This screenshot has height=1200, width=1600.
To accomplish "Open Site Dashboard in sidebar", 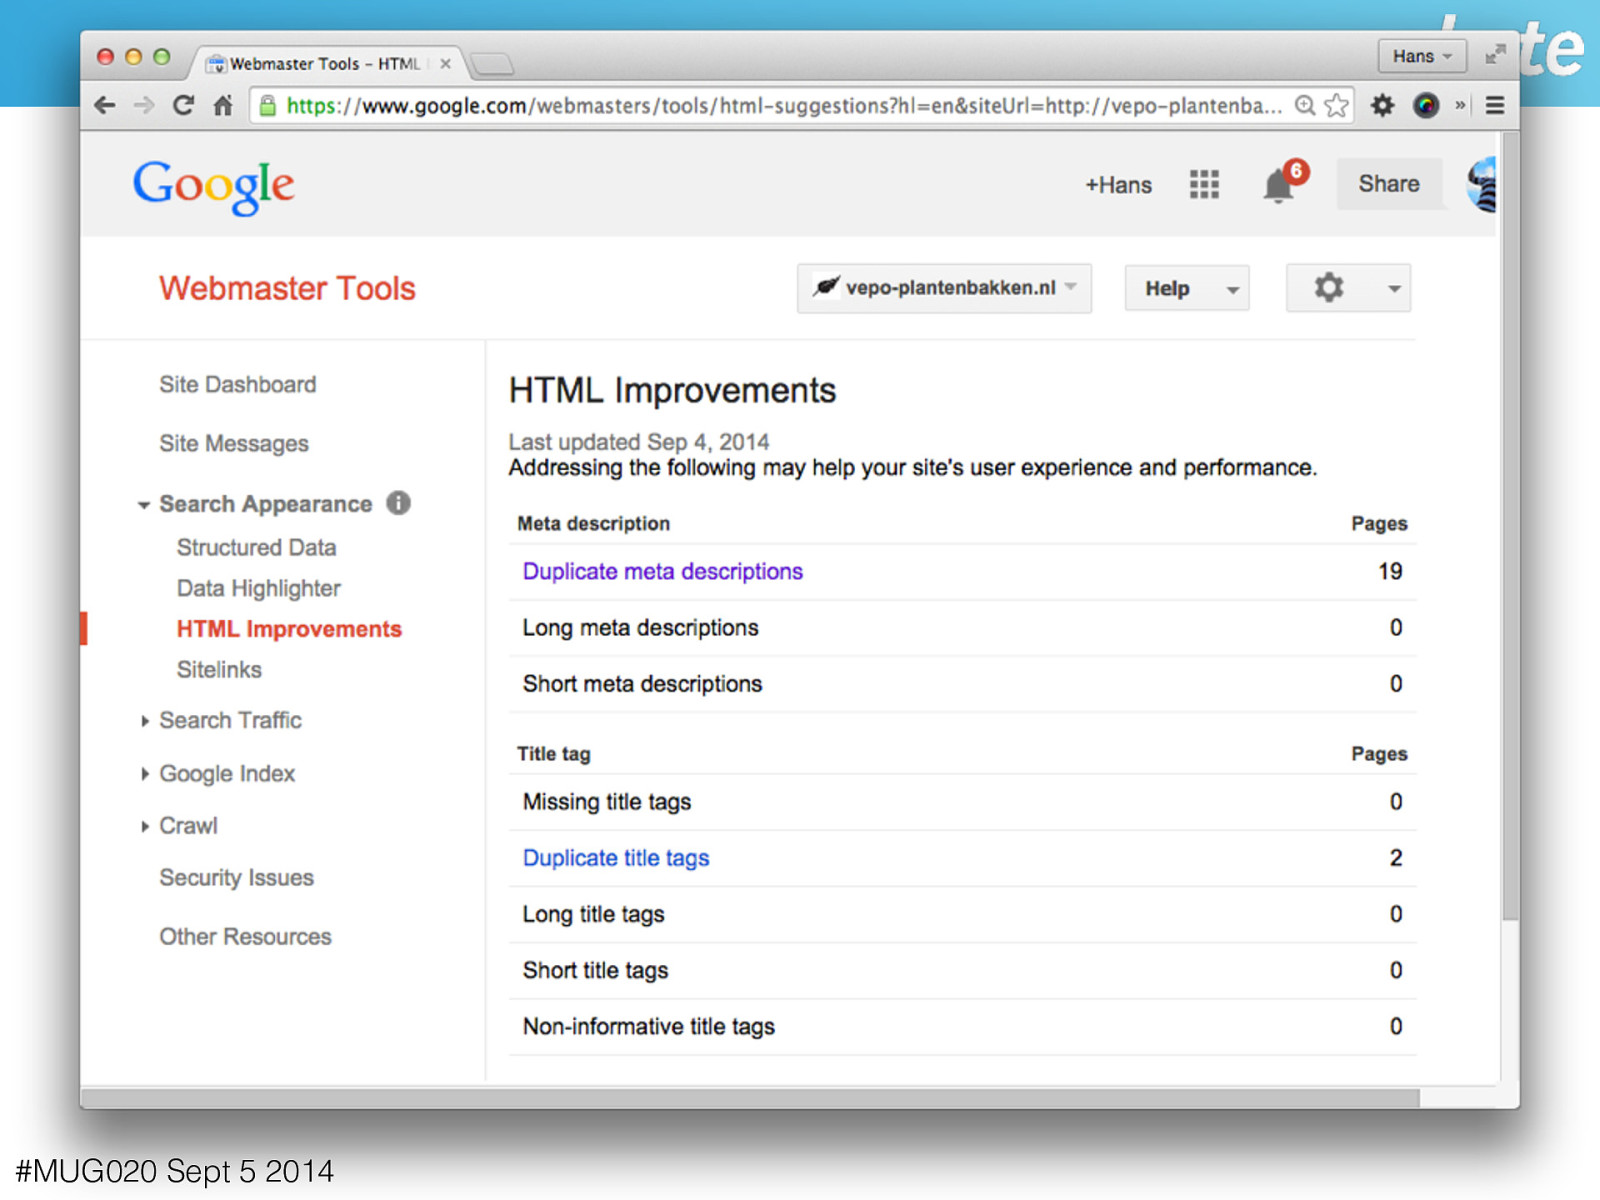I will coord(237,385).
